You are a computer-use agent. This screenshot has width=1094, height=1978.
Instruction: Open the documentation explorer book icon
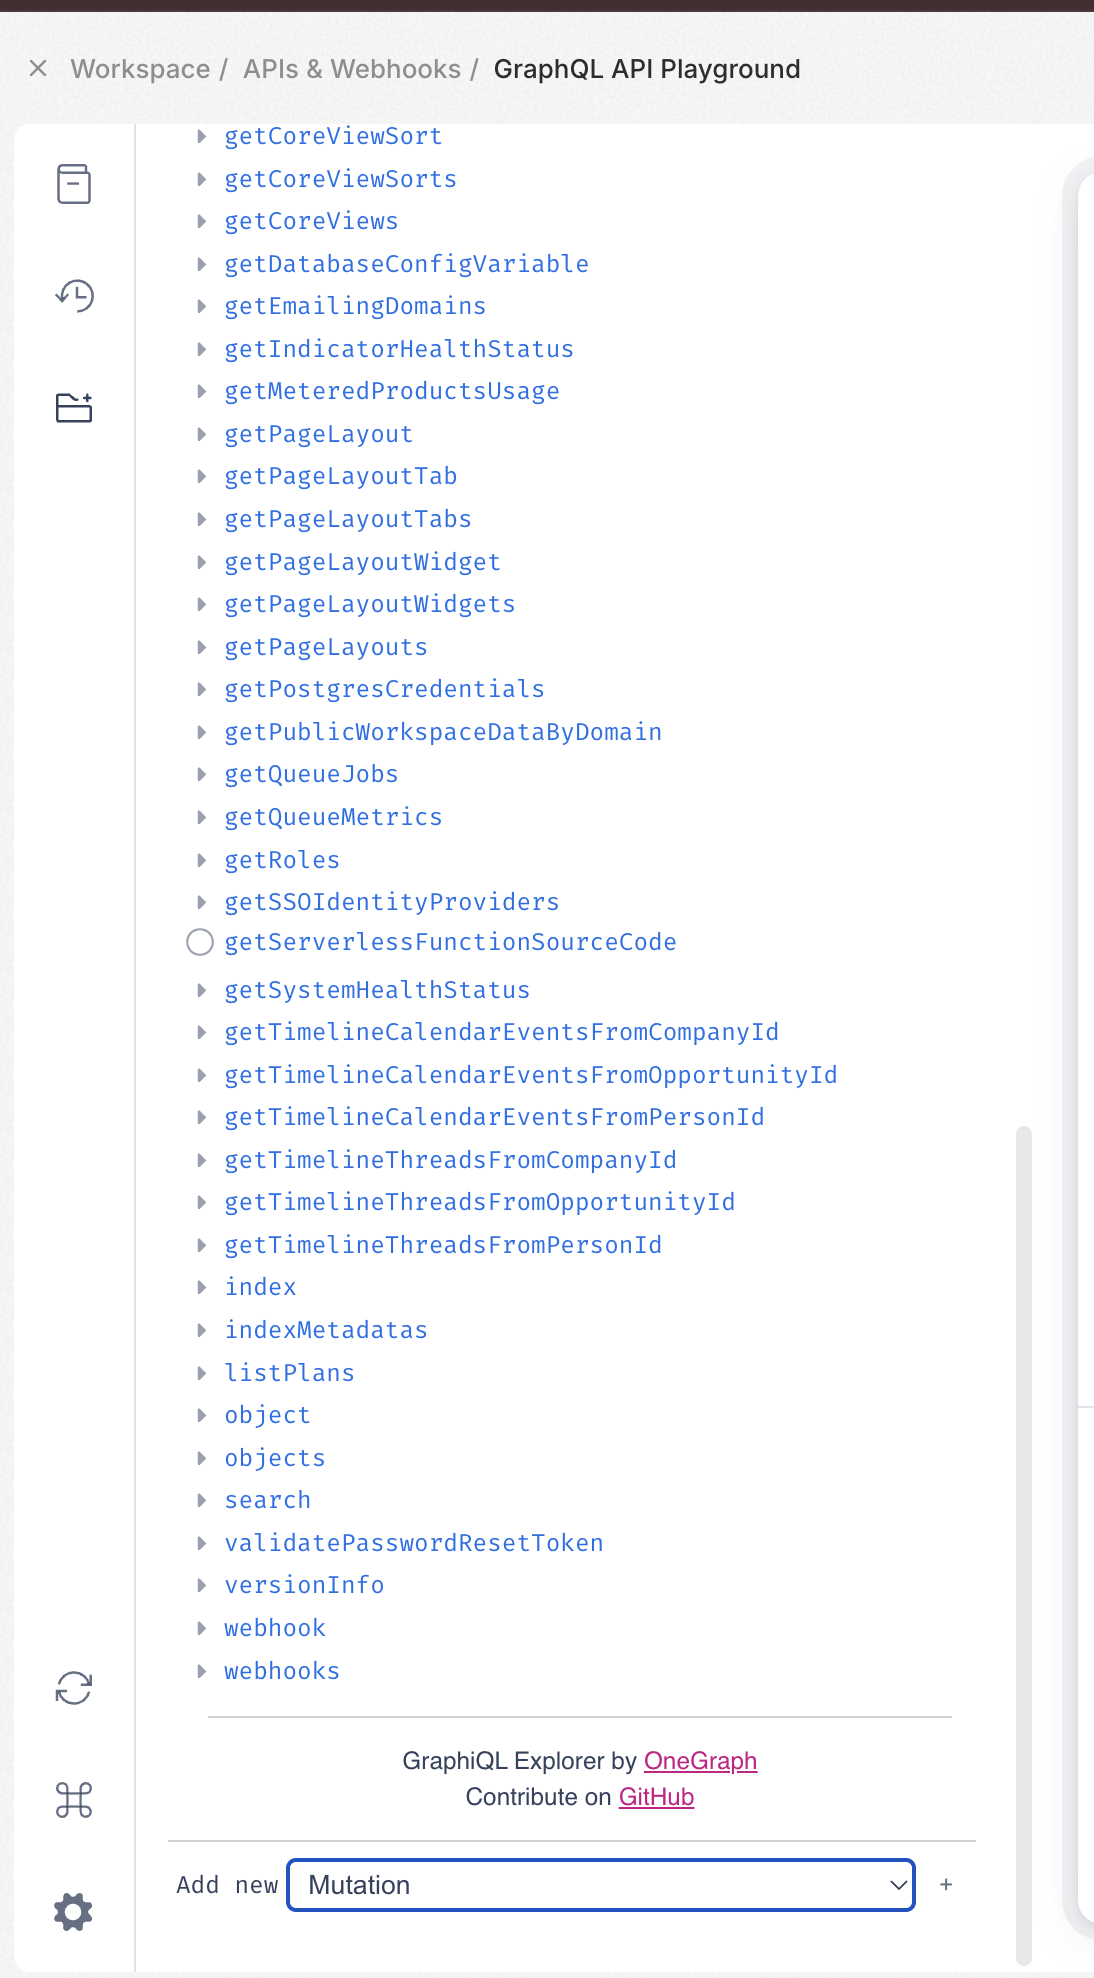74,184
